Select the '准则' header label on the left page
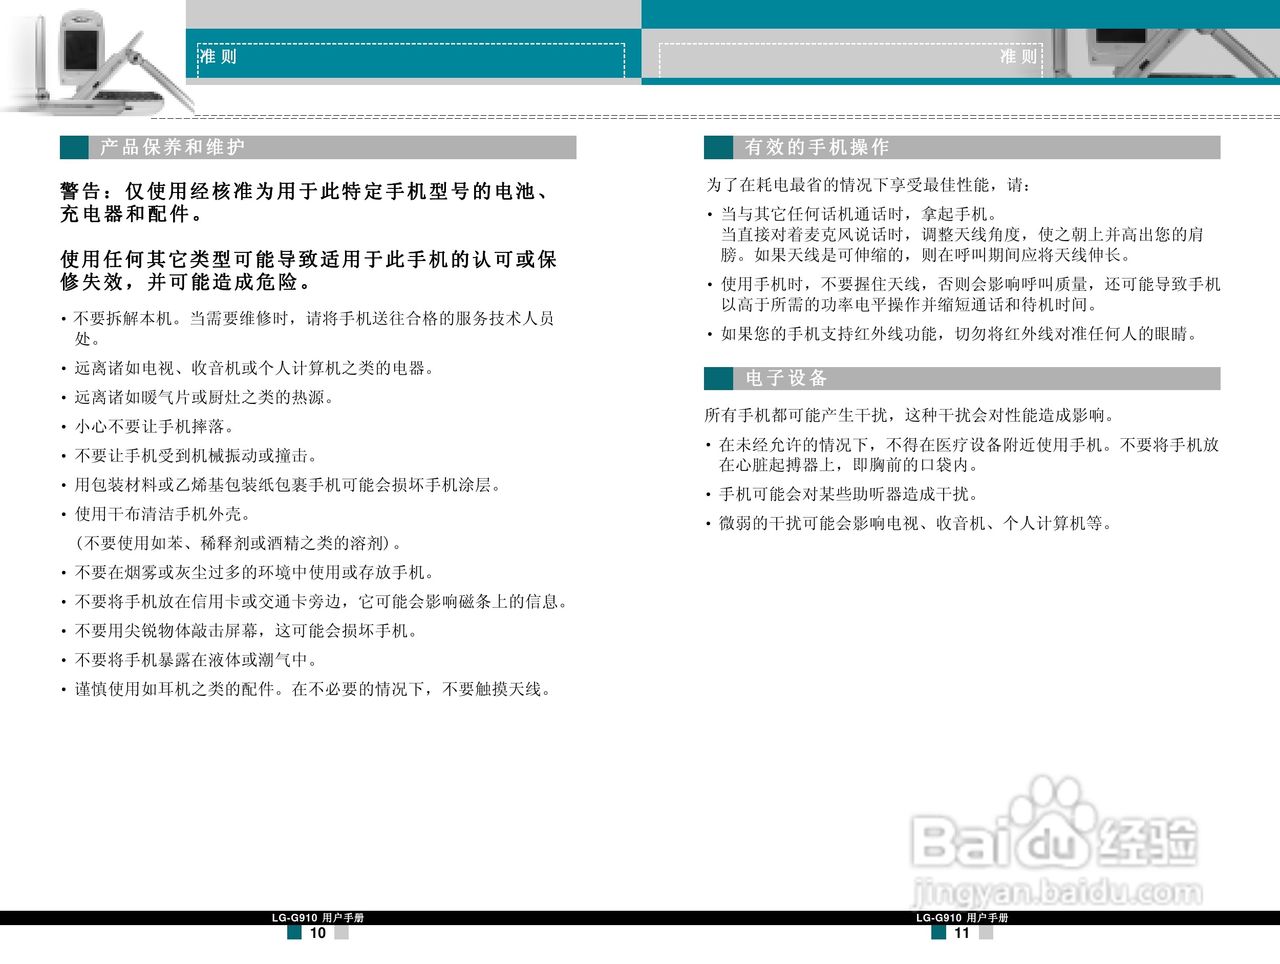 218,56
